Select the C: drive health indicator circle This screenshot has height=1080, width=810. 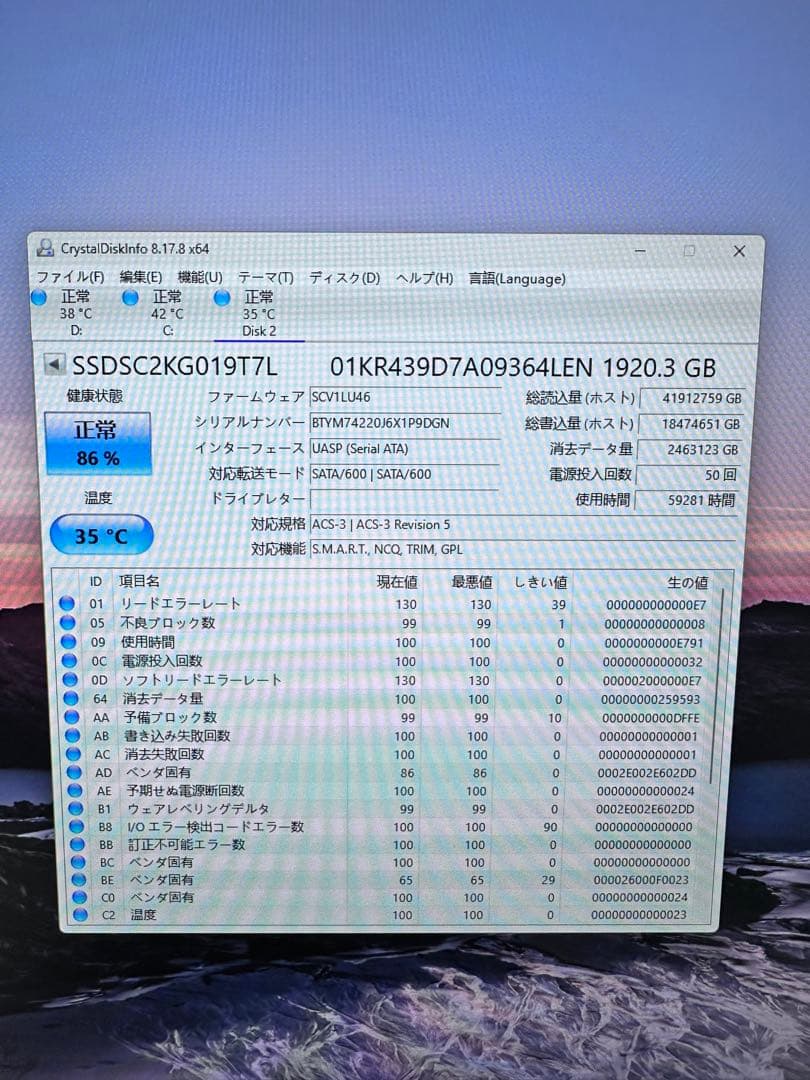132,296
